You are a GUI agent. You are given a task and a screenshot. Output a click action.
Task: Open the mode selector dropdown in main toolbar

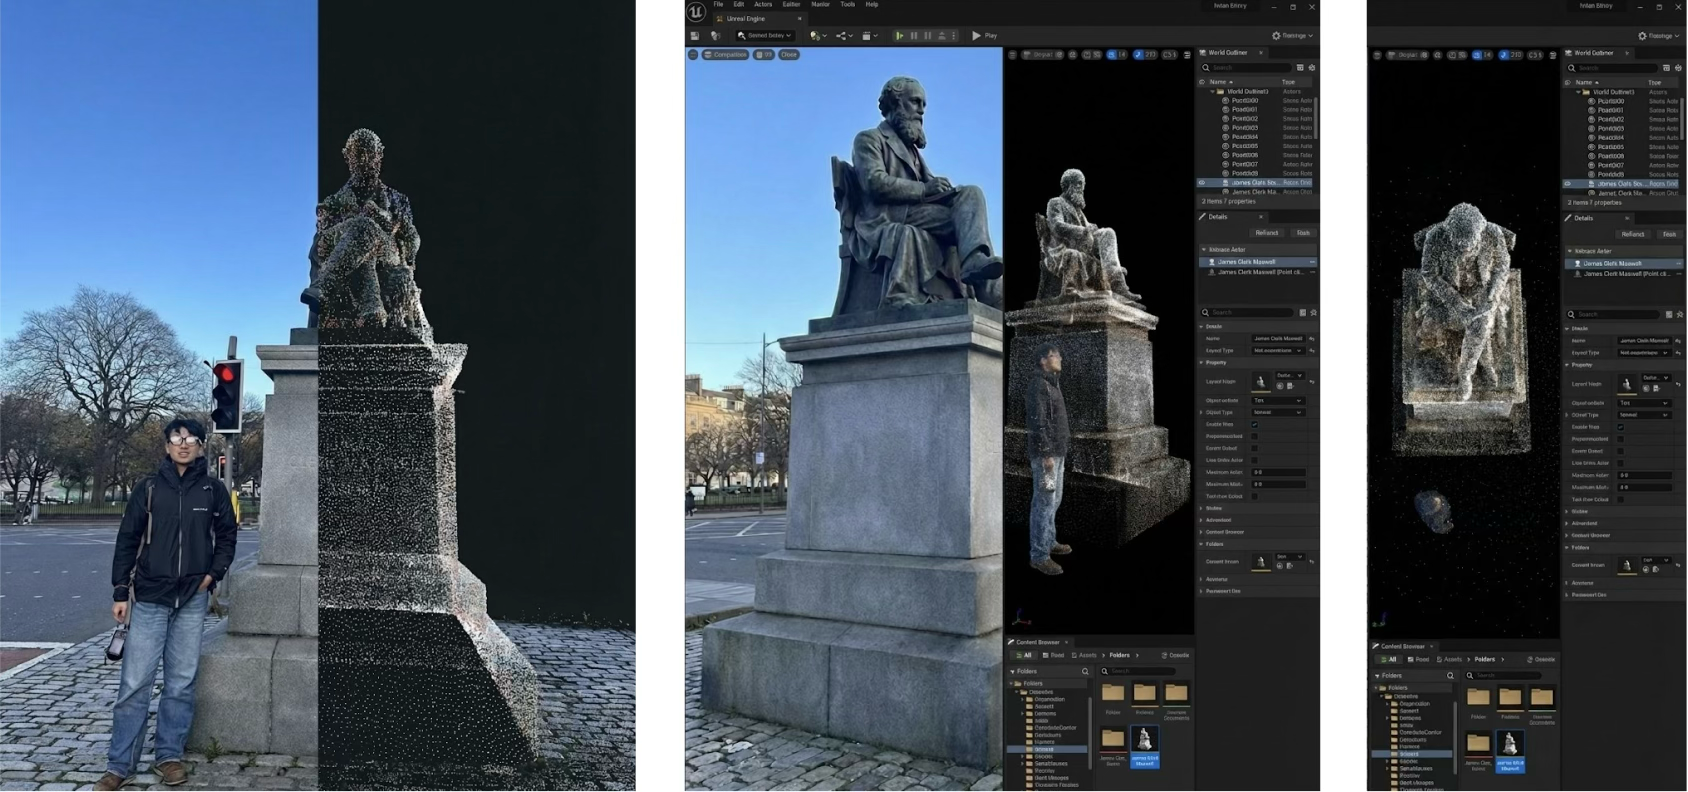coord(764,36)
